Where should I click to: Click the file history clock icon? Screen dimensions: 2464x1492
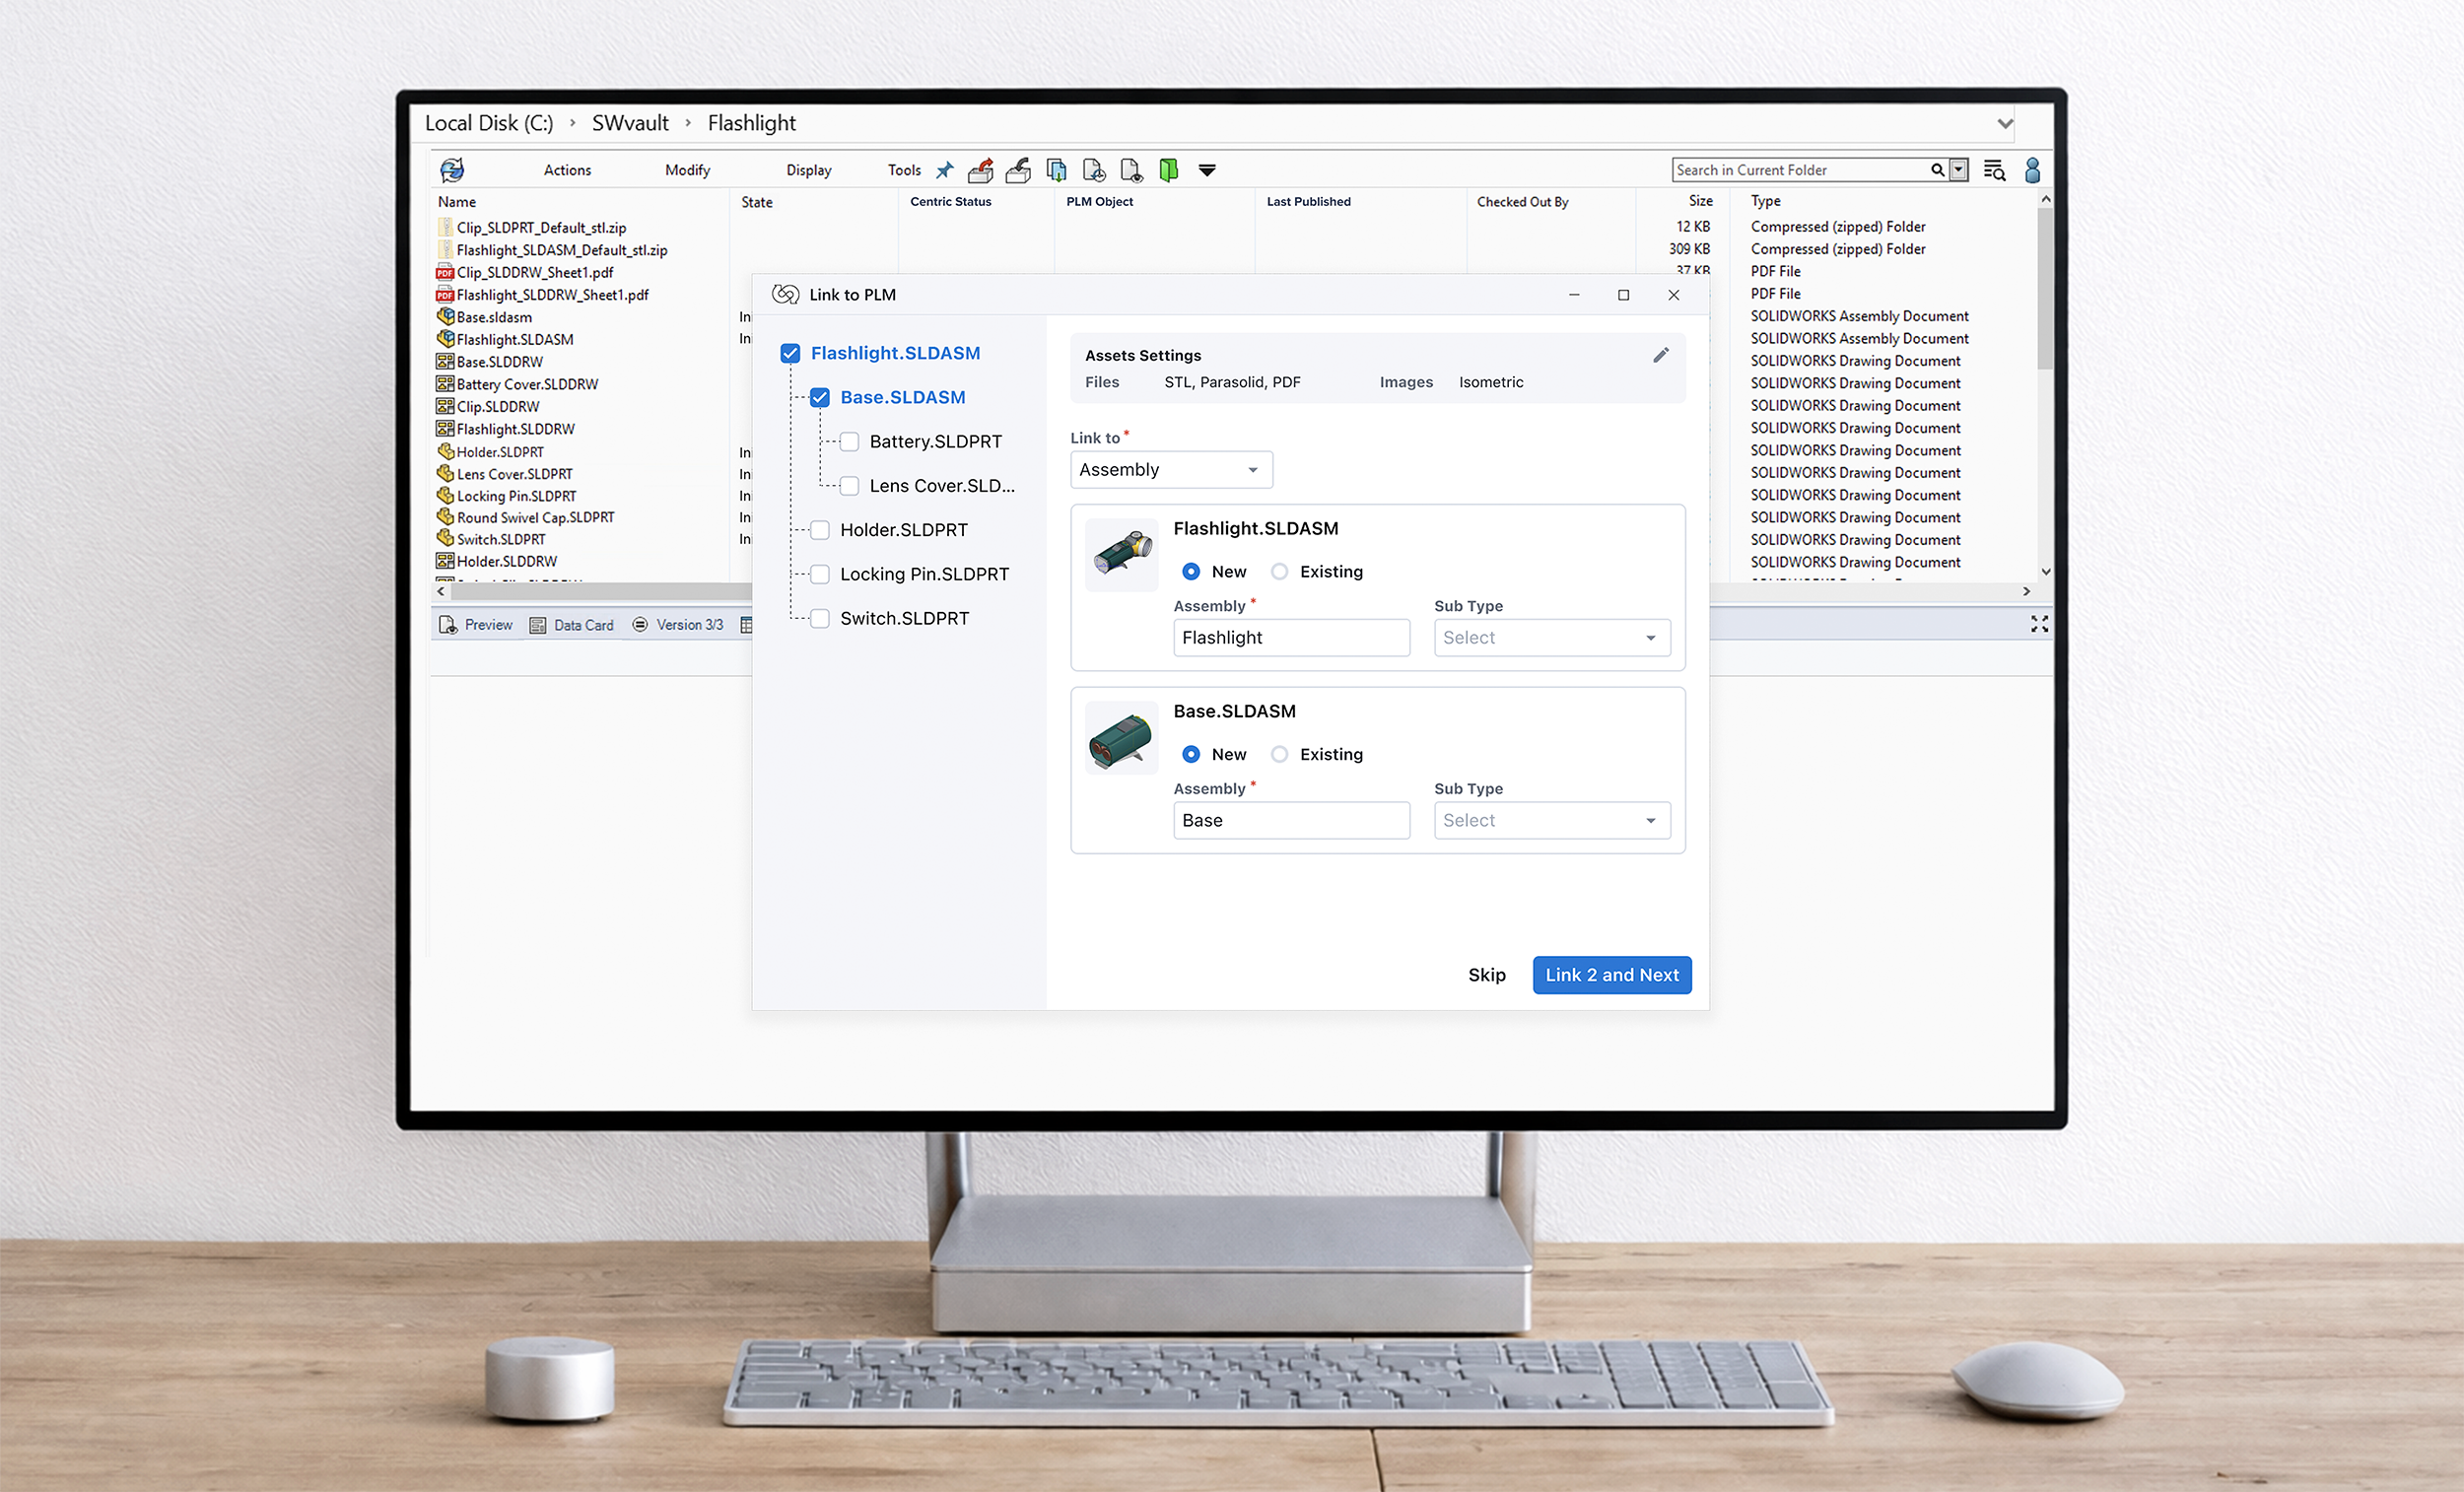point(1094,170)
